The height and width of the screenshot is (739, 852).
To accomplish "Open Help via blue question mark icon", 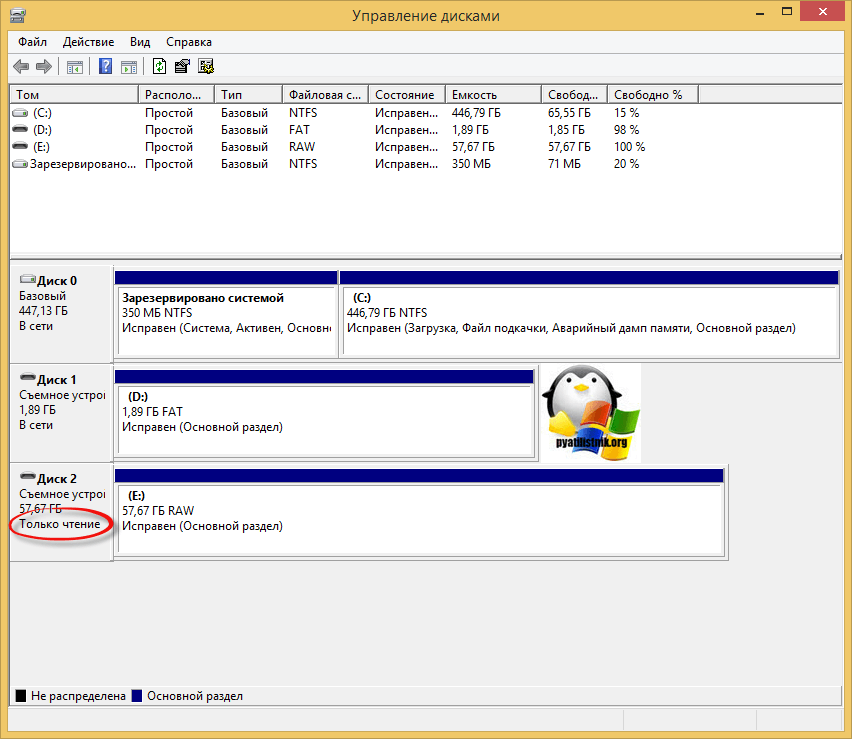I will tap(105, 67).
